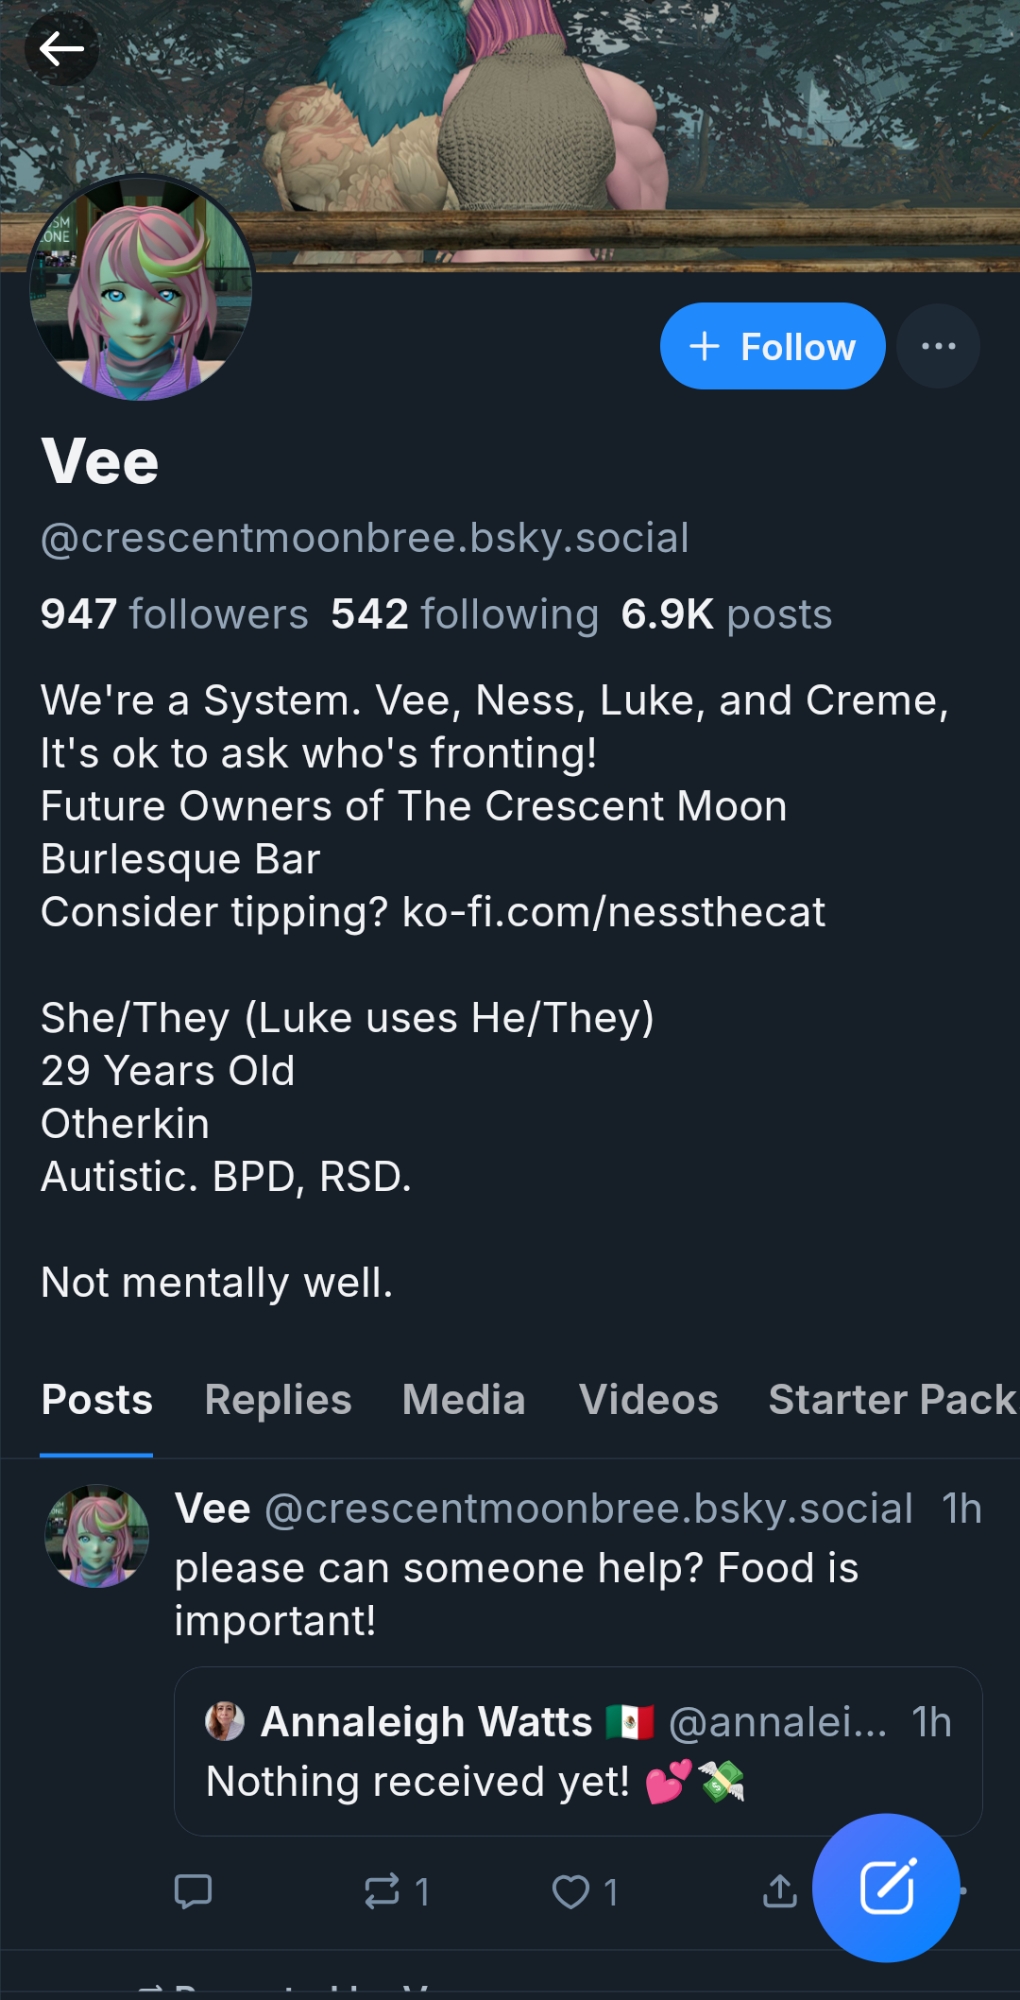Open Vee's large profile avatar

point(141,289)
